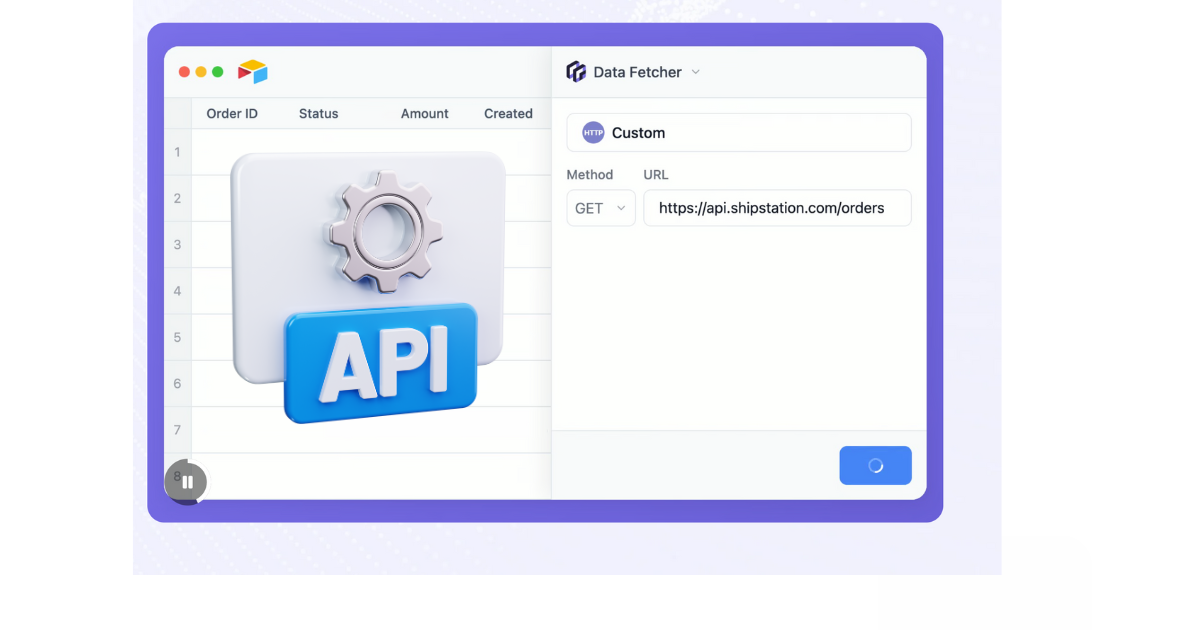This screenshot has width=1200, height=630.
Task: Select row number 4 in the table
Action: coord(178,291)
